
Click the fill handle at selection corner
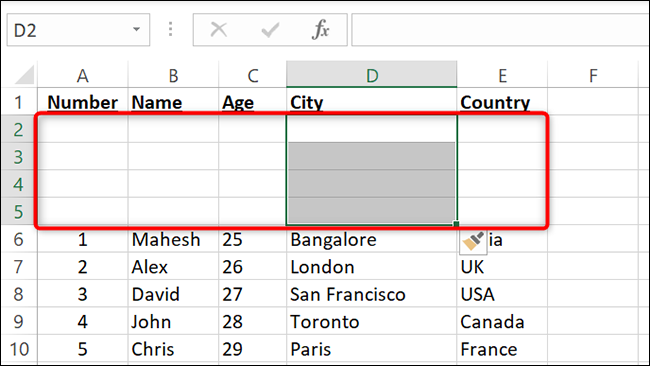coord(456,224)
